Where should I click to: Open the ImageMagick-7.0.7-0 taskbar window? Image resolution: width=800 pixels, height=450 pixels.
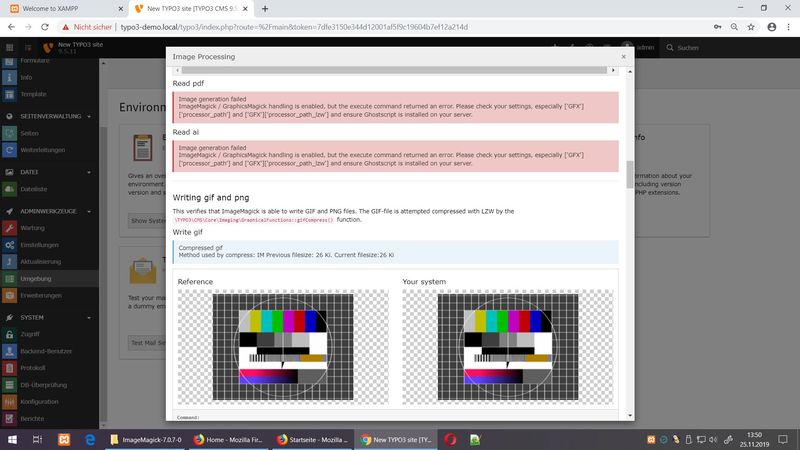click(x=146, y=439)
